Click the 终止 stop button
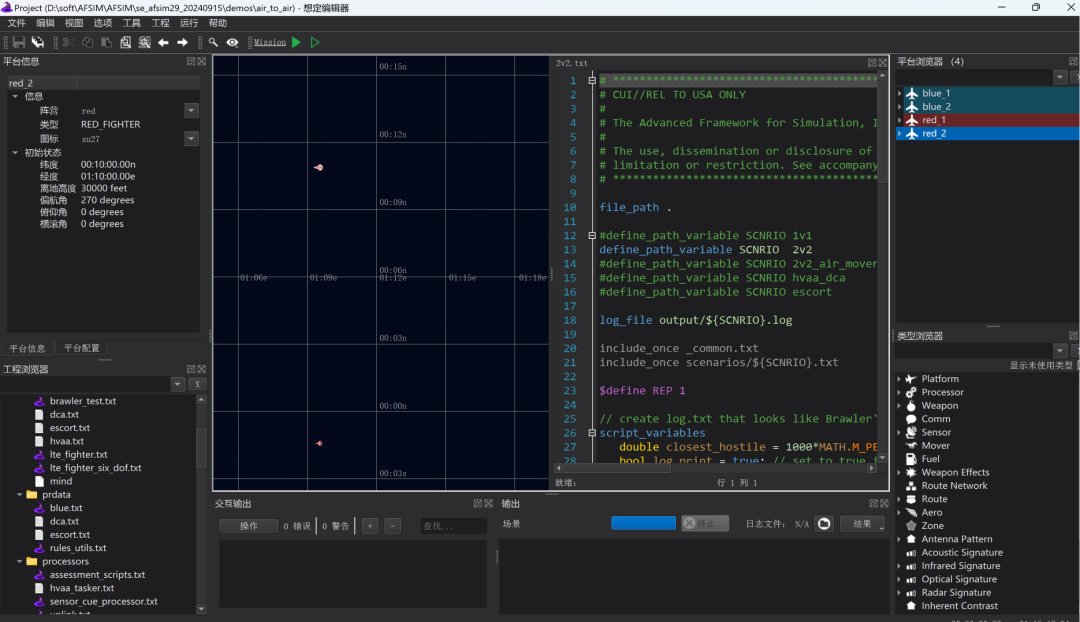Viewport: 1080px width, 622px height. 705,523
